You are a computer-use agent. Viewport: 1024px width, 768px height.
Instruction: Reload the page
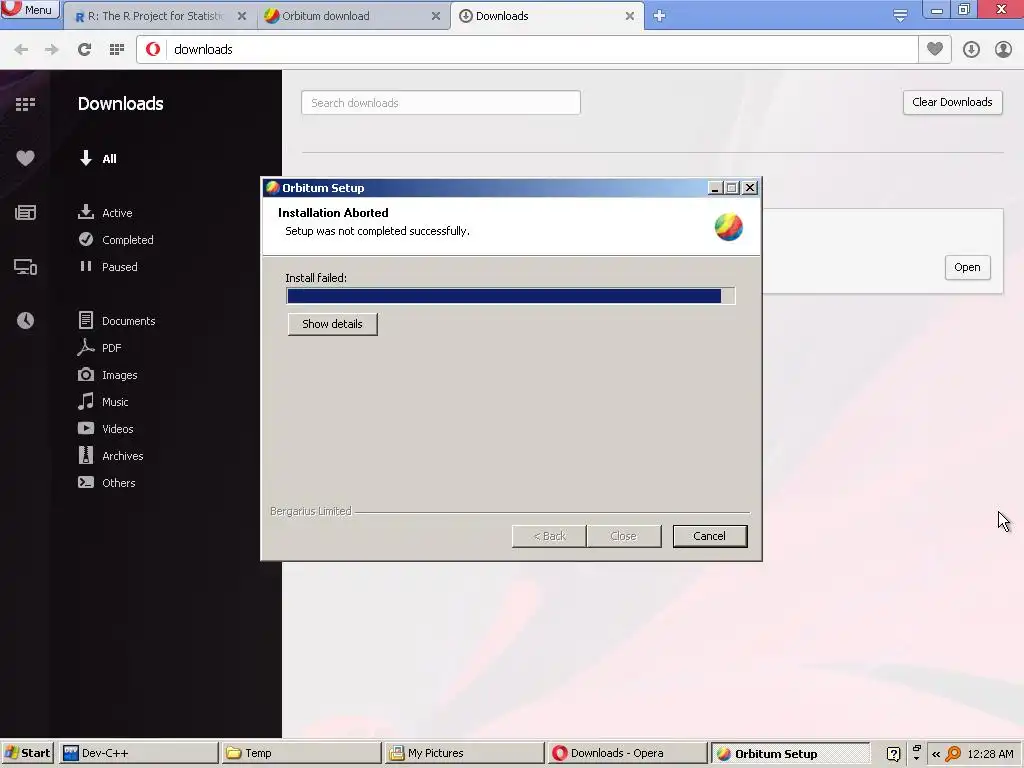[x=84, y=50]
